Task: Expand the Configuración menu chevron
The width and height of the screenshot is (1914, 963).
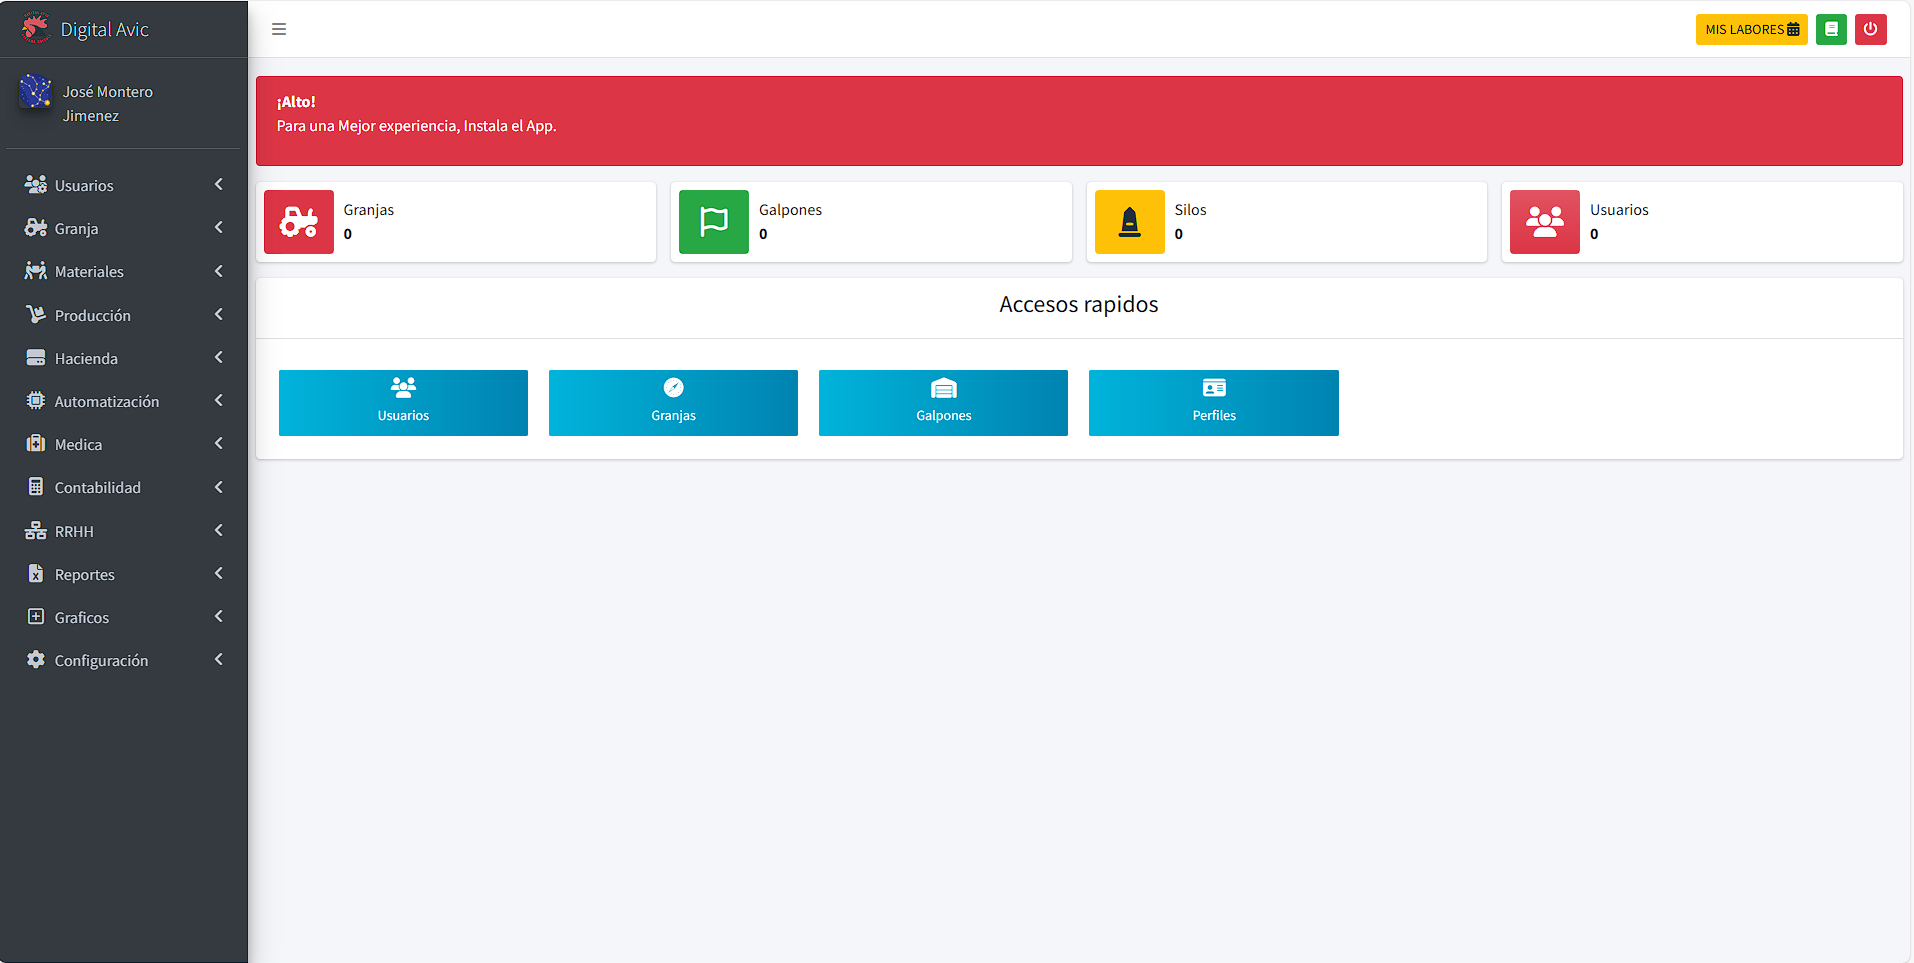Action: click(x=218, y=660)
